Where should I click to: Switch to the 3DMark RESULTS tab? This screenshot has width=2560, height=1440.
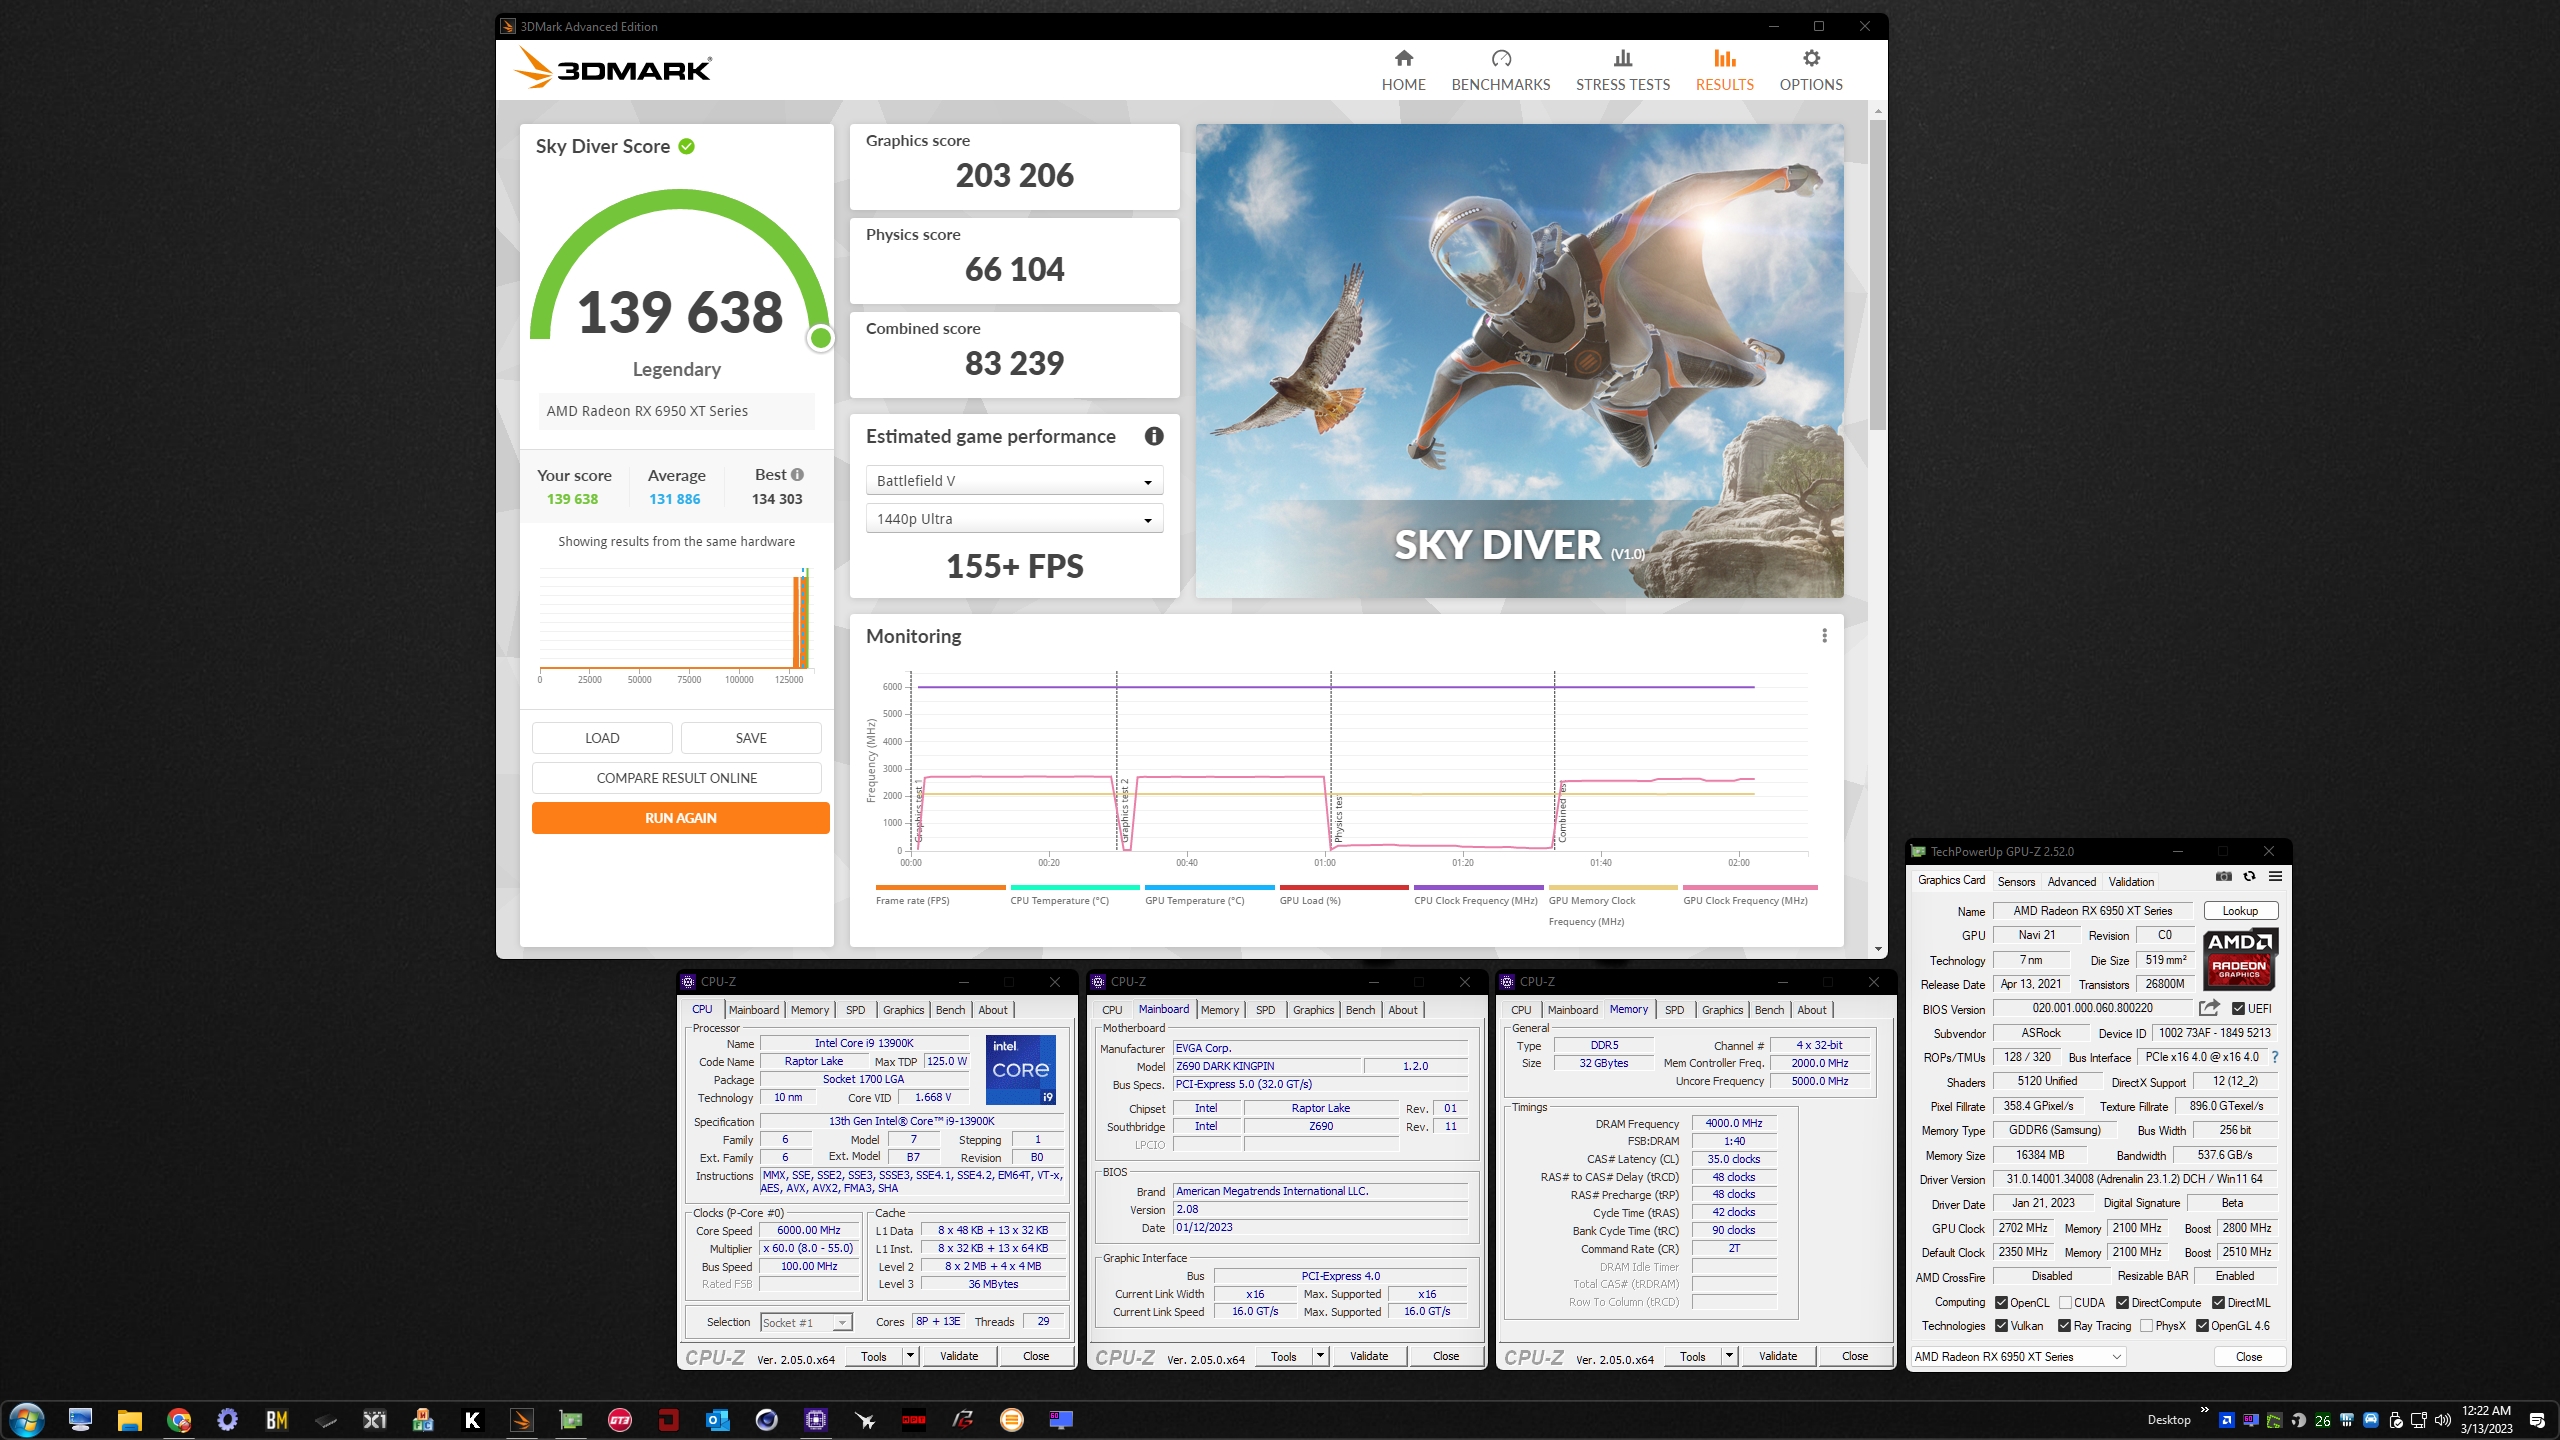point(1724,70)
